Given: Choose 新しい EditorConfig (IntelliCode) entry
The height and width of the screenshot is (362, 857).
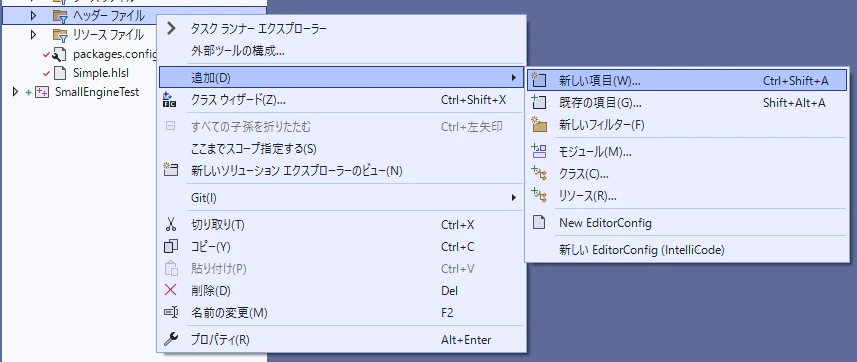Looking at the screenshot, I should 687,250.
